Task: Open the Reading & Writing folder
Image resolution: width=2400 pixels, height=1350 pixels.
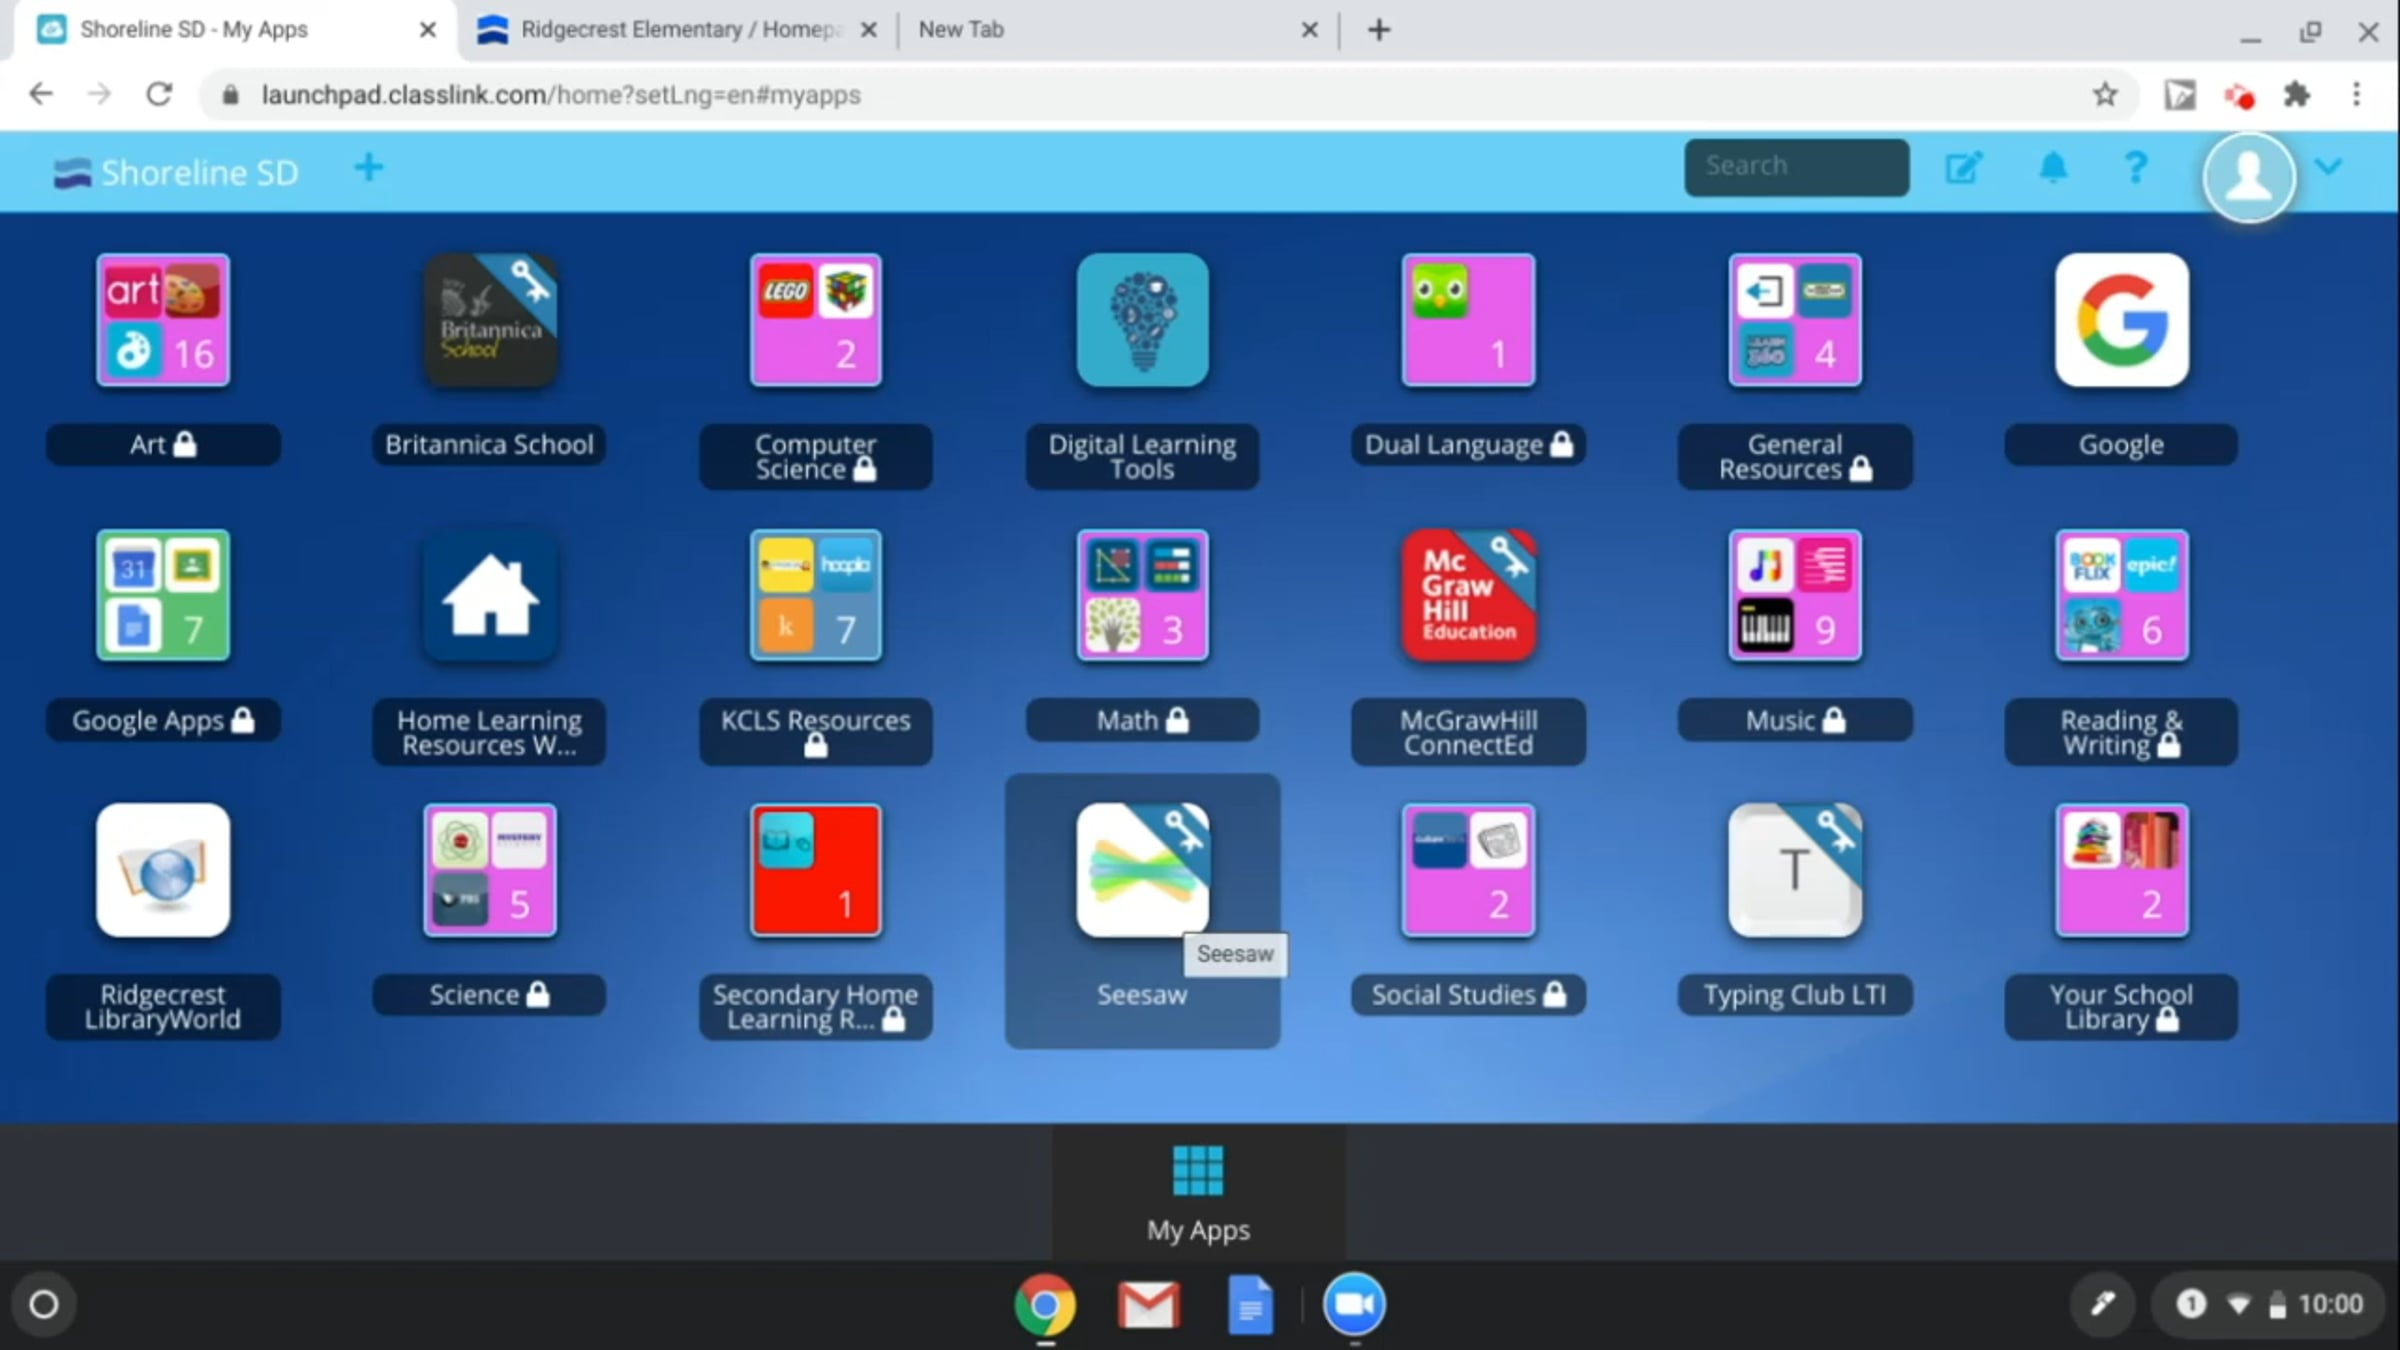Action: 2121,596
